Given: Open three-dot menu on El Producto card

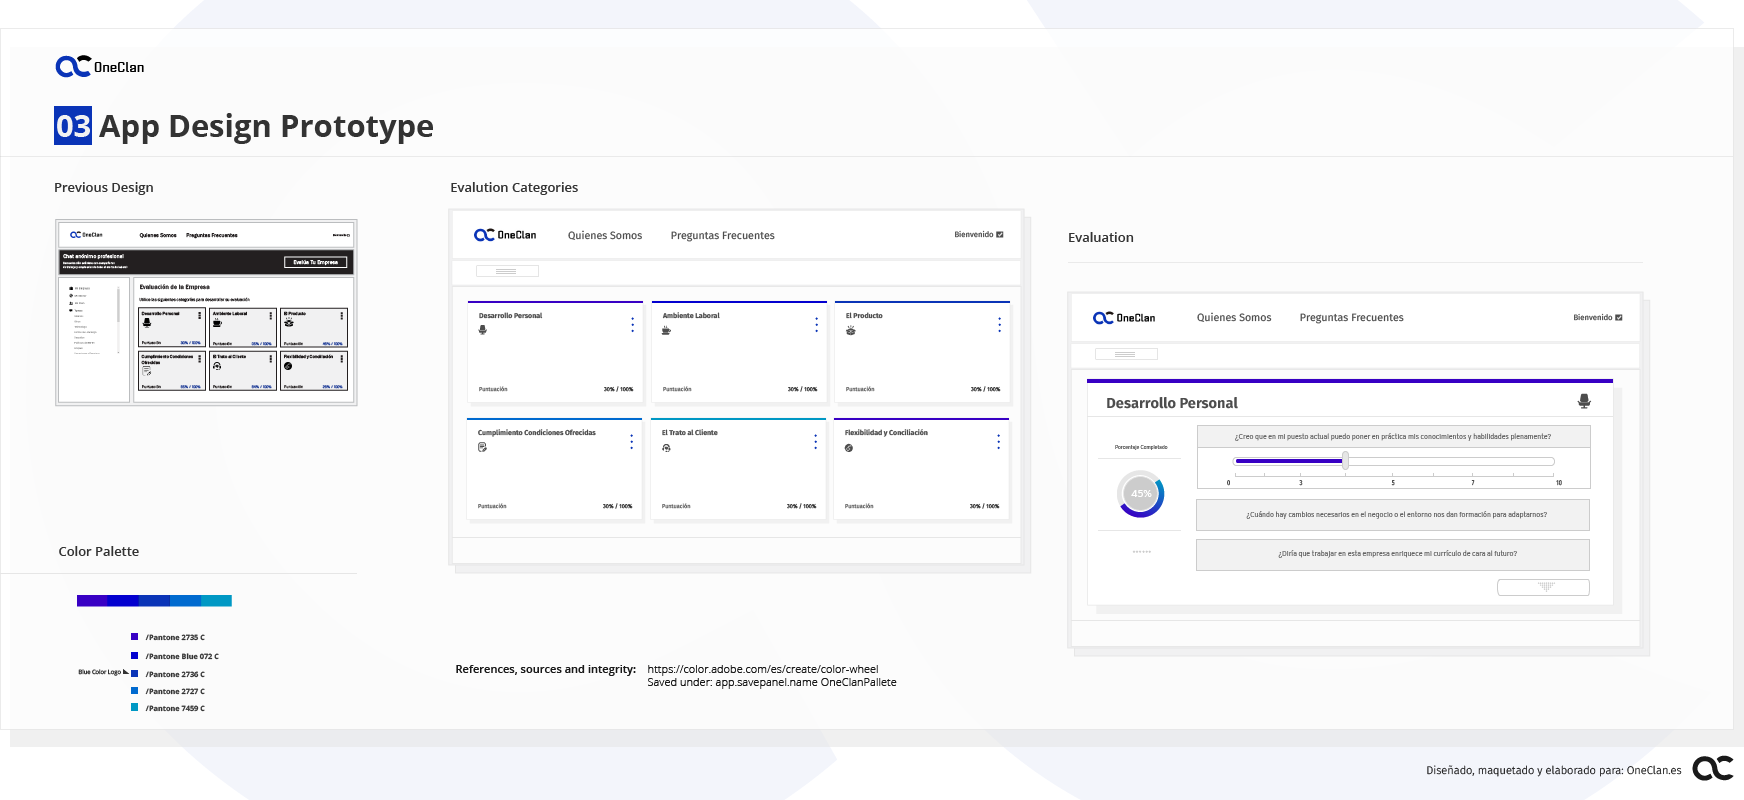Looking at the screenshot, I should tap(999, 325).
